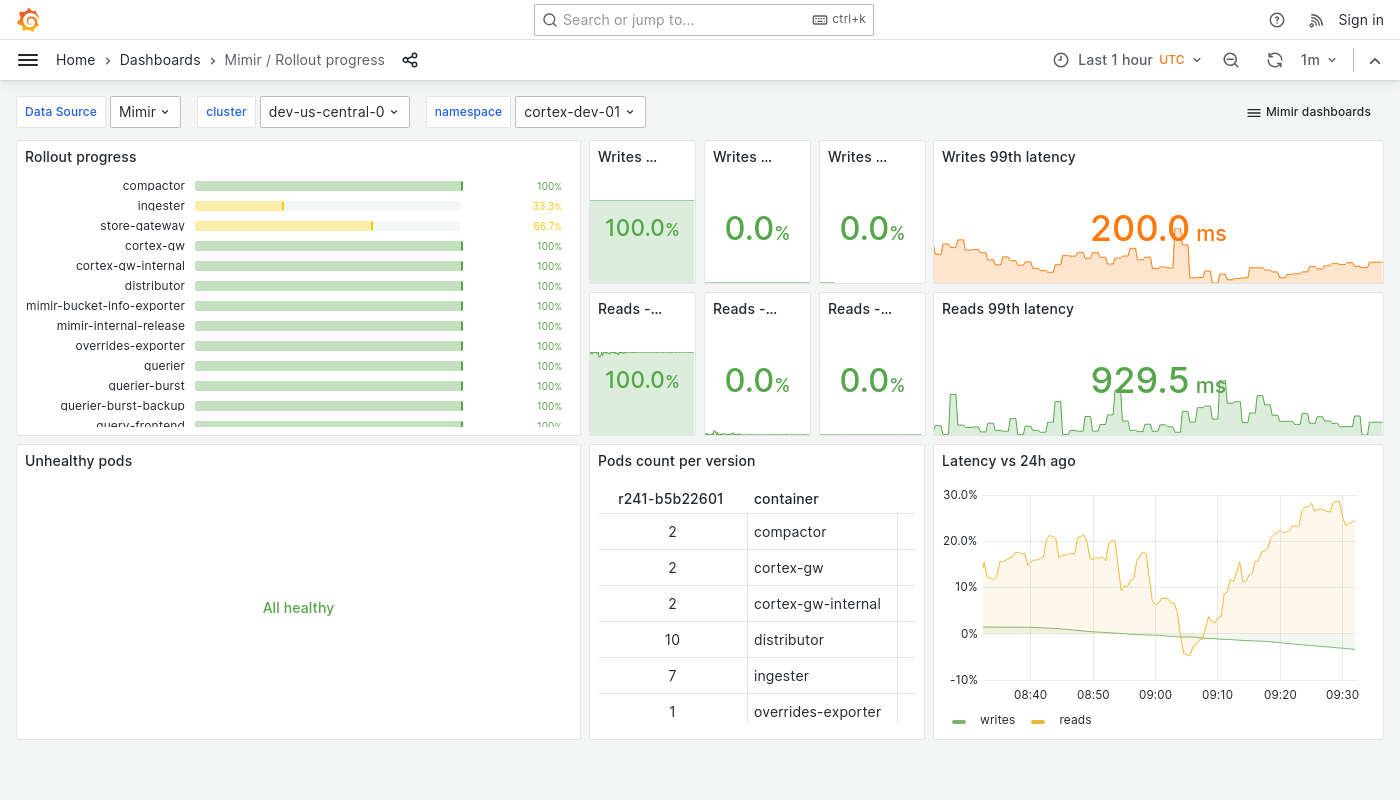This screenshot has width=1400, height=800.
Task: Open the Data Source Mimir dropdown
Action: coord(145,112)
